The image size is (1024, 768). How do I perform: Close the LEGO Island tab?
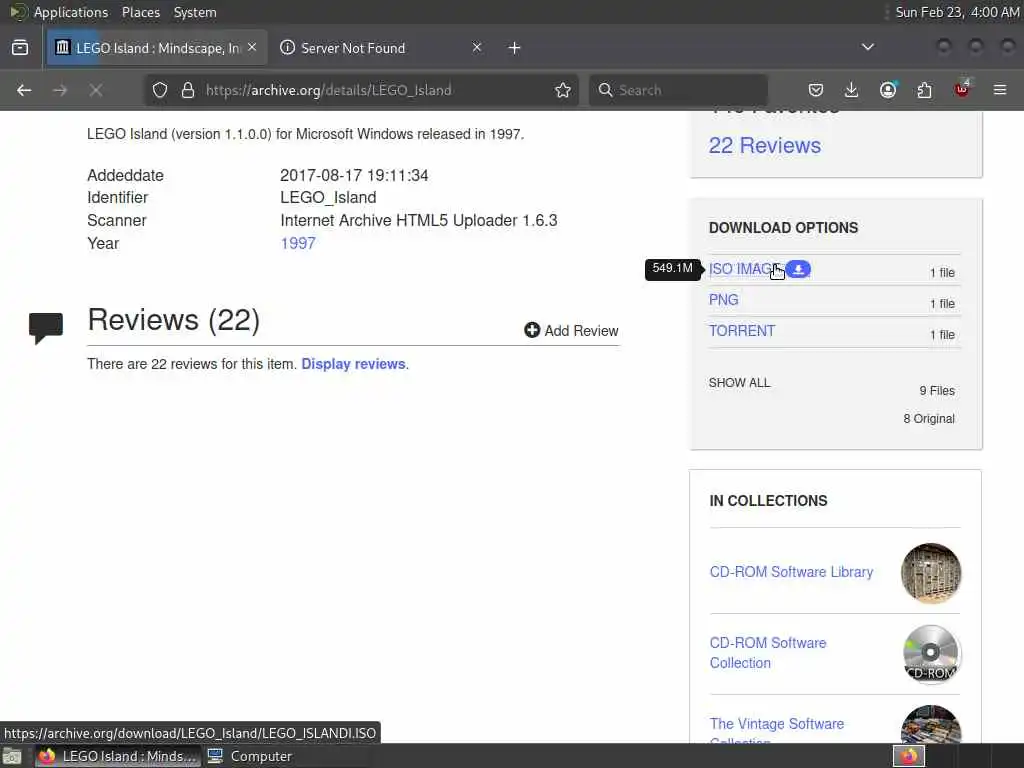(x=252, y=47)
